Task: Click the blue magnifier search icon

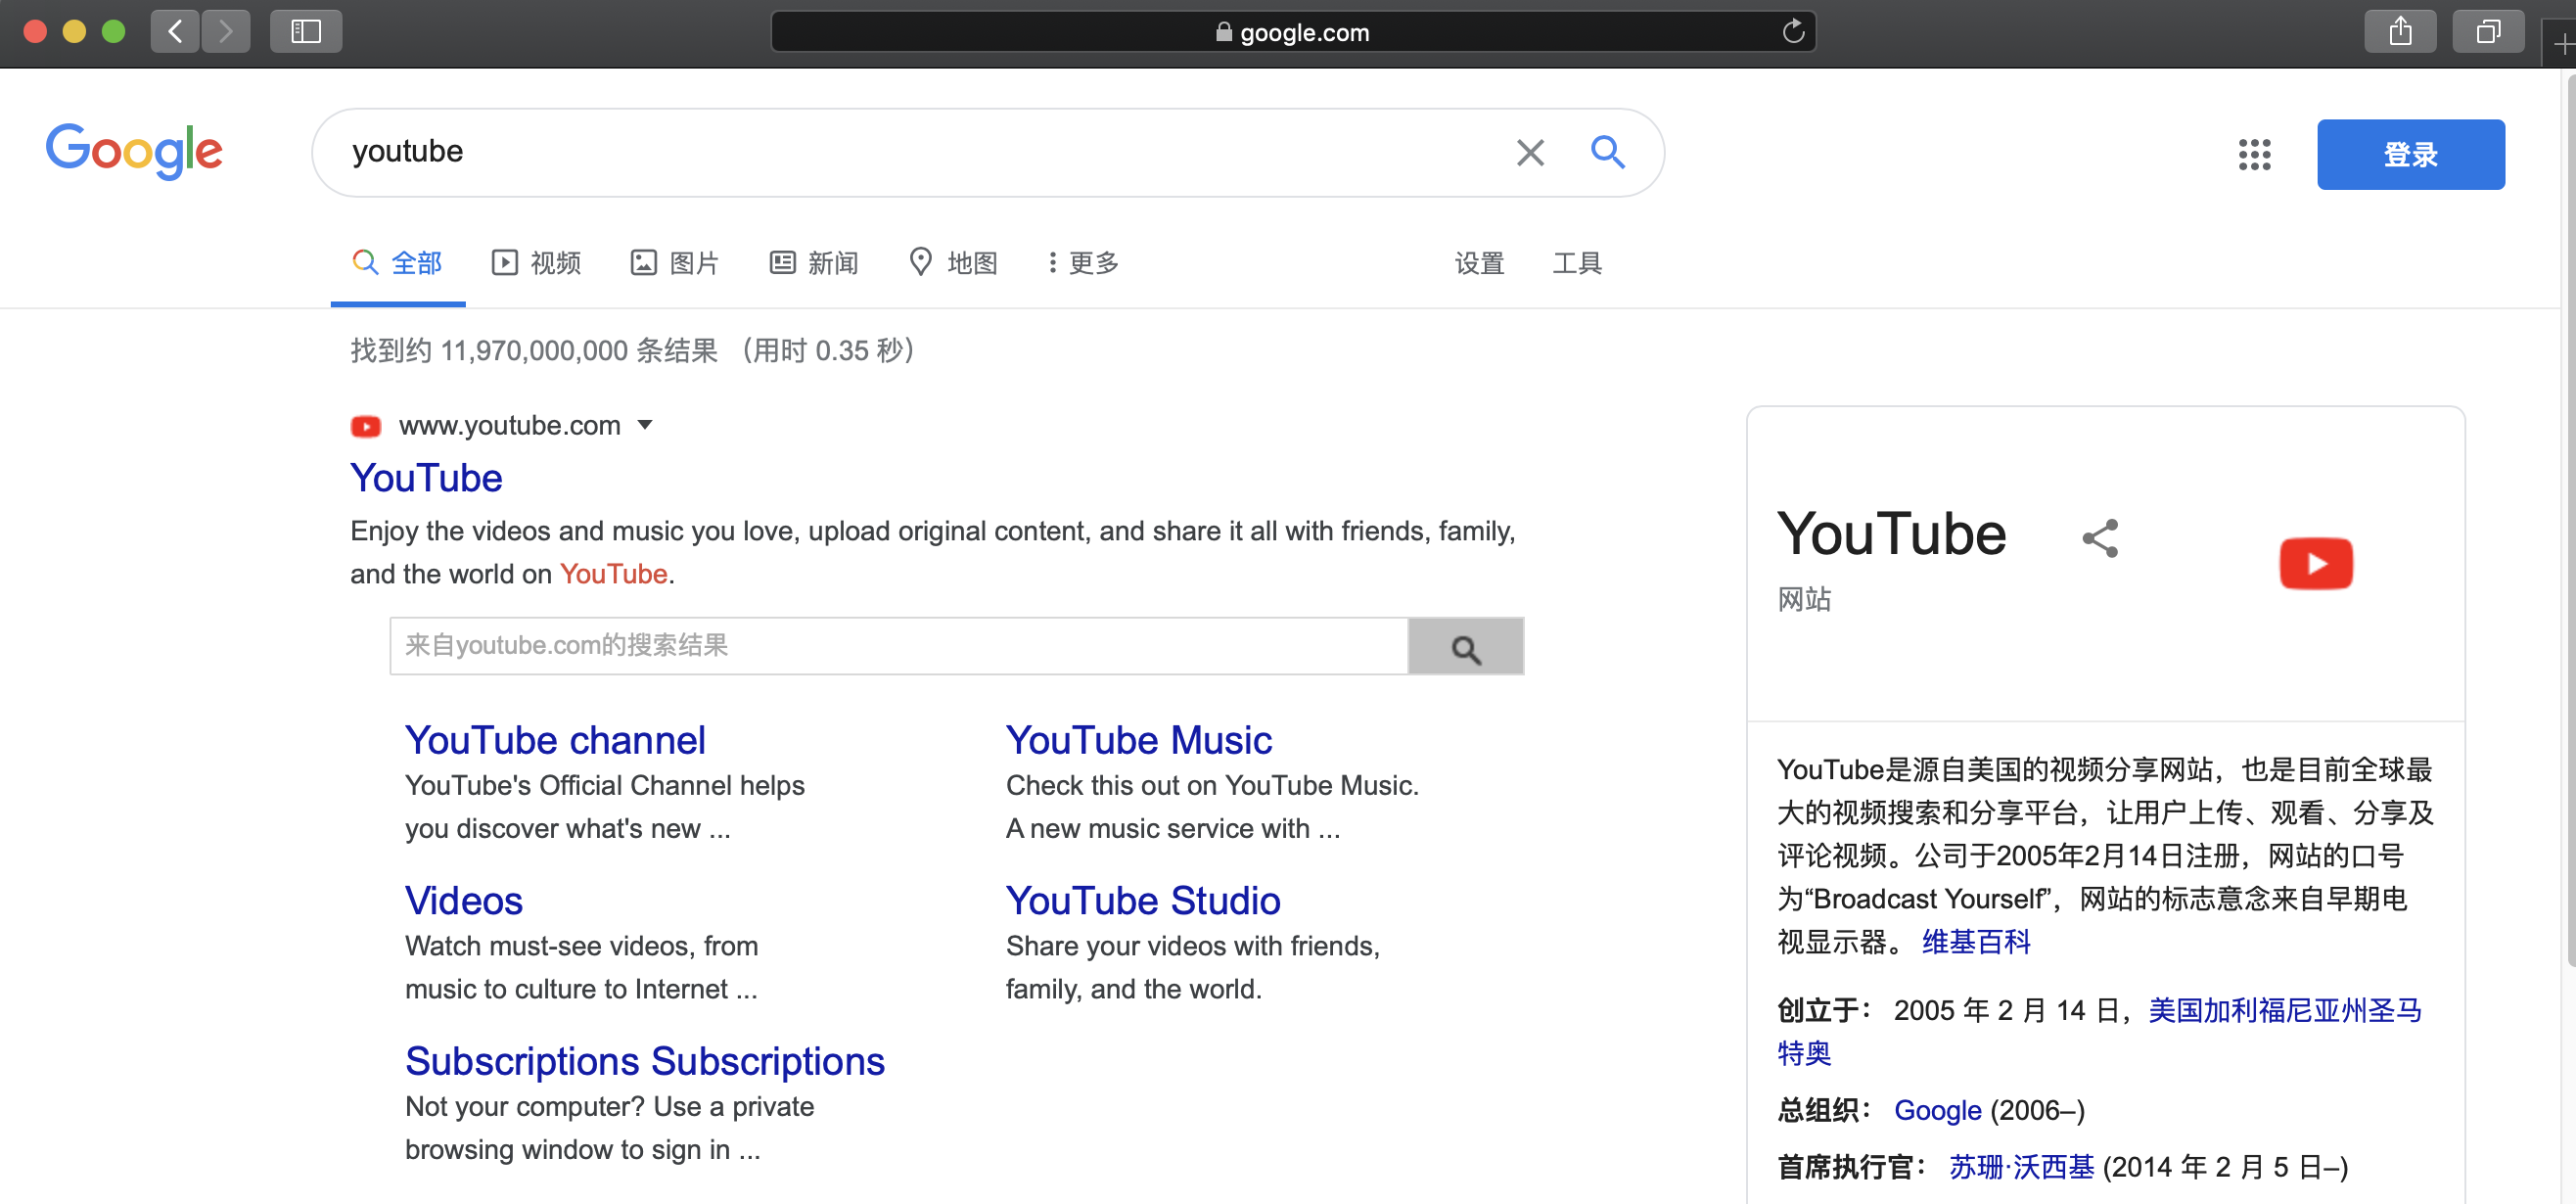Action: pos(1607,152)
